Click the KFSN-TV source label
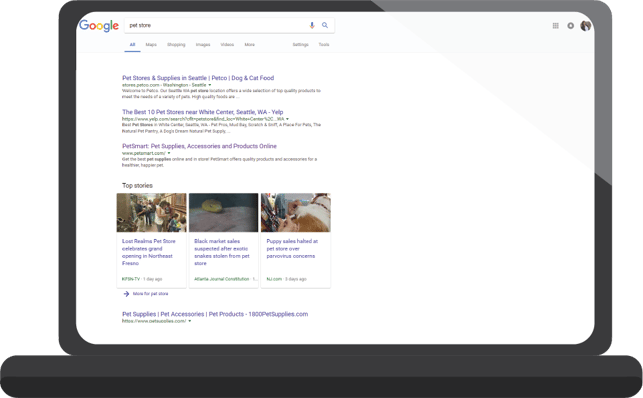Screen dimensions: 643x398 (131, 279)
